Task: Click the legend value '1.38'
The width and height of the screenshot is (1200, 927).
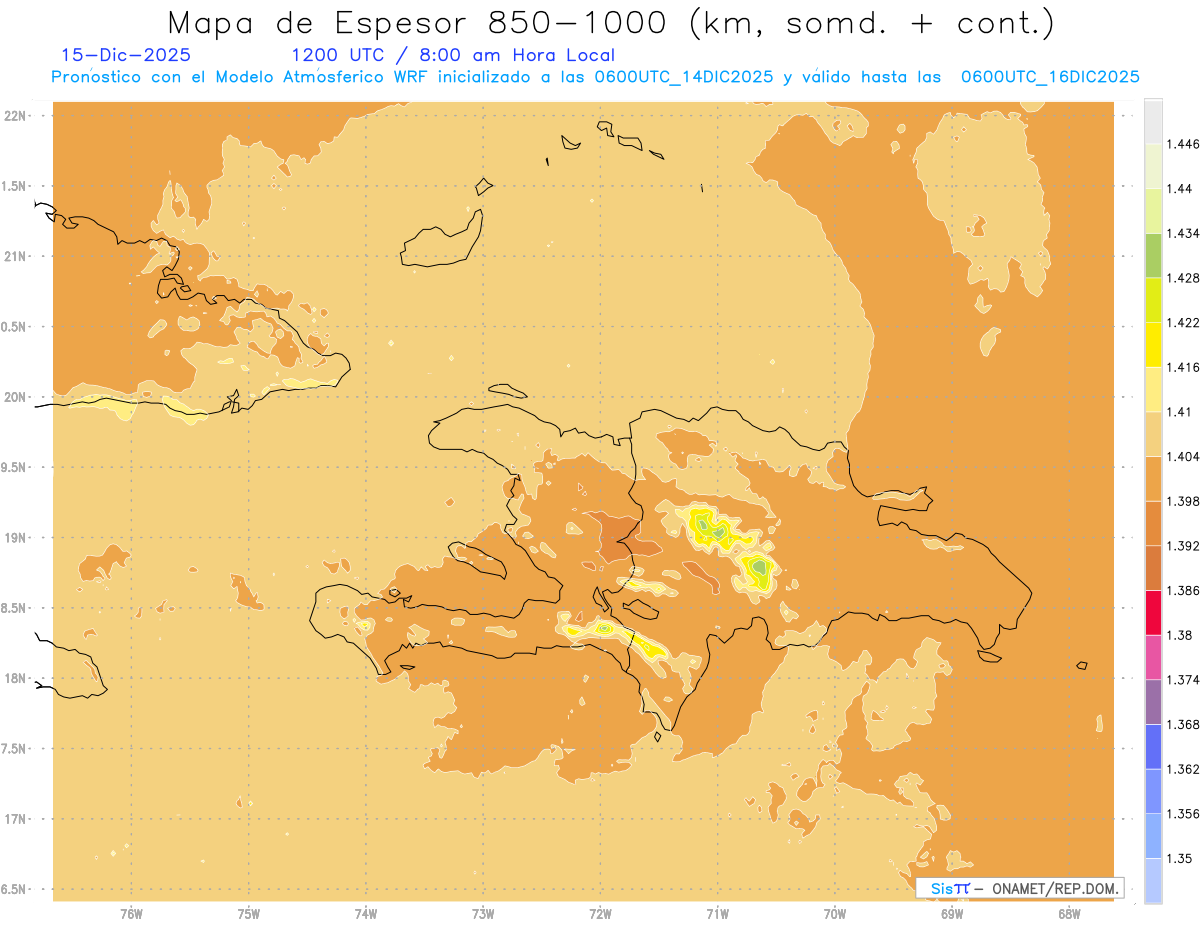Action: click(1180, 635)
